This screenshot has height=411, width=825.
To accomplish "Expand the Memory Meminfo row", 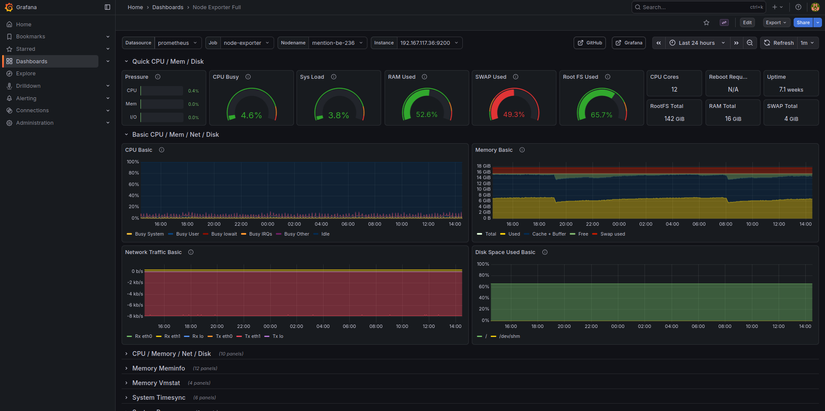I will pos(158,368).
